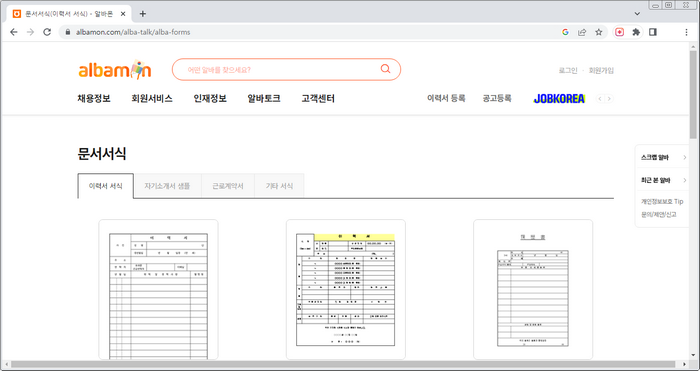Click 문의/제안/신고 link
This screenshot has height=371, width=700.
[659, 215]
